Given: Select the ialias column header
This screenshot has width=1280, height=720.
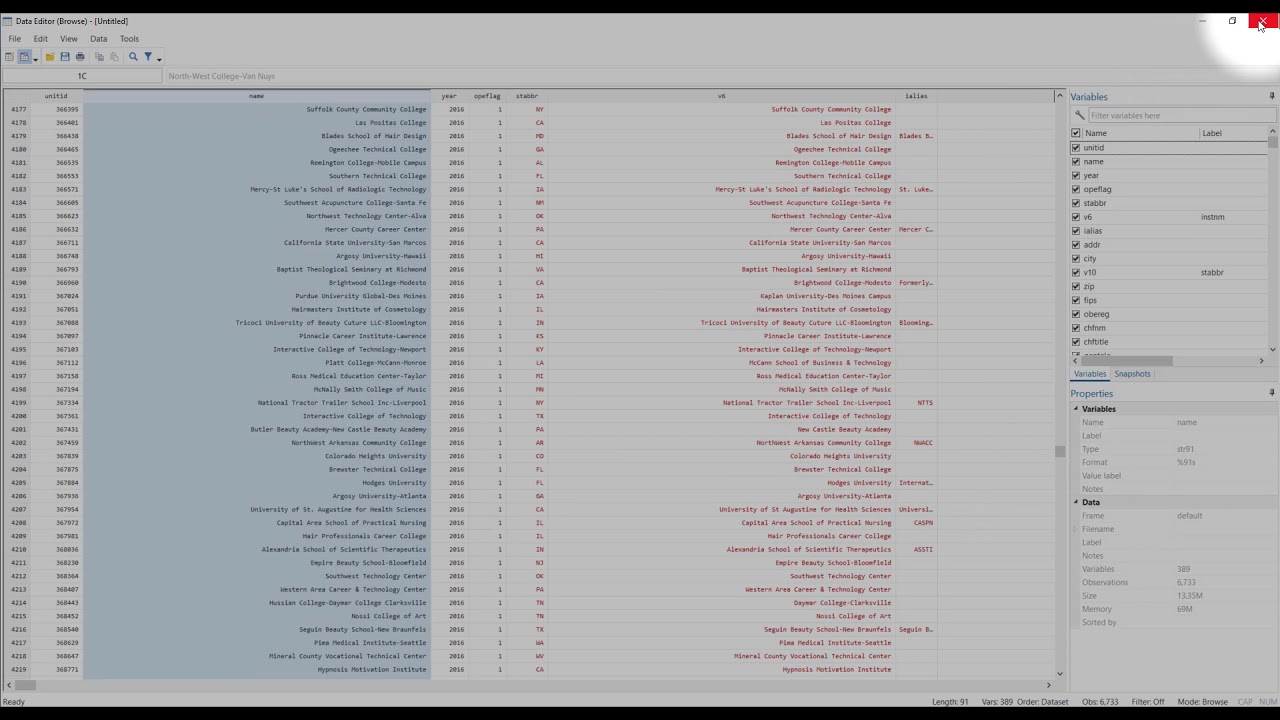Looking at the screenshot, I should 916,96.
